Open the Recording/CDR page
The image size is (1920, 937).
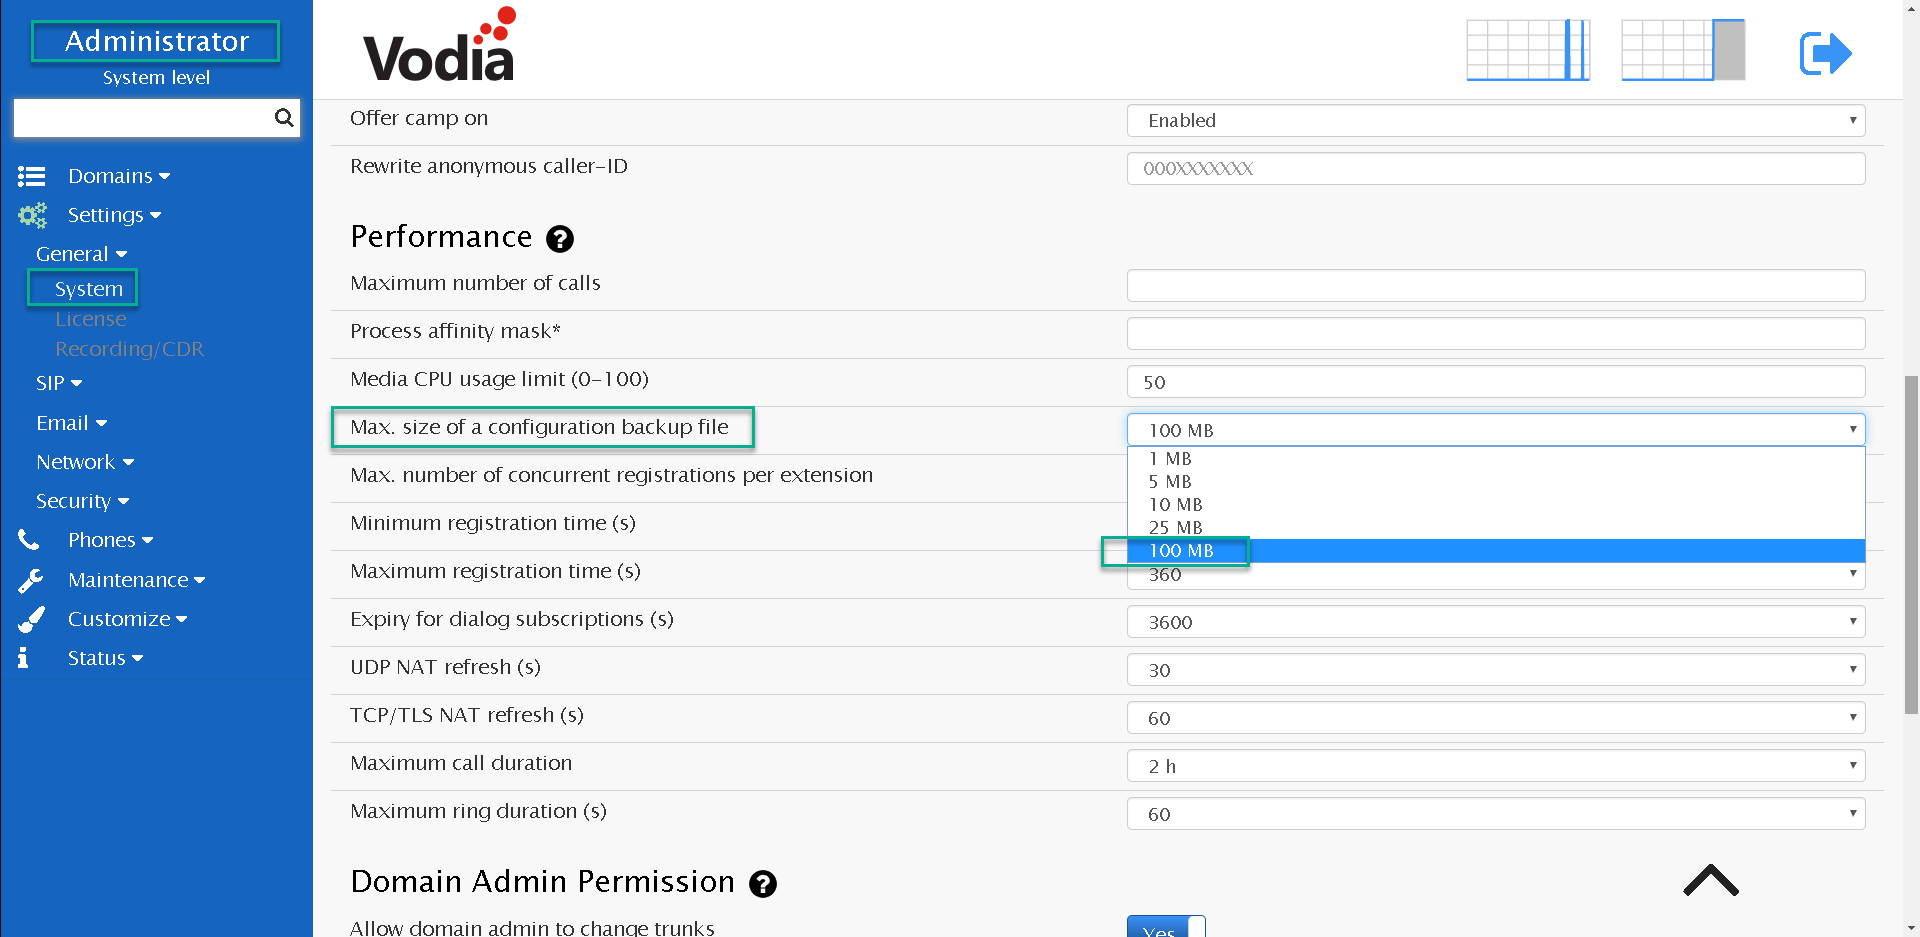tap(129, 349)
